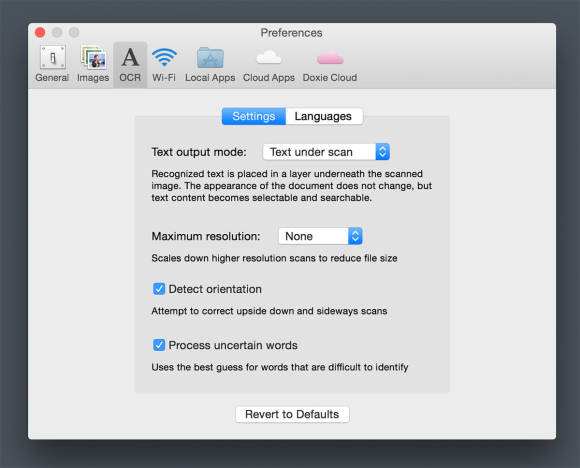Viewport: 580px width, 468px height.
Task: Open the General preferences pane icon
Action: [53, 57]
